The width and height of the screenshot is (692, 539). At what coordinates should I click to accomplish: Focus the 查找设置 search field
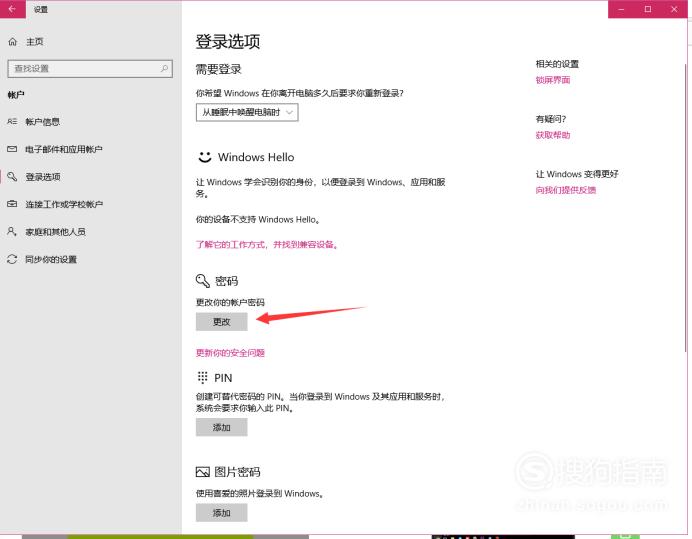tap(90, 69)
